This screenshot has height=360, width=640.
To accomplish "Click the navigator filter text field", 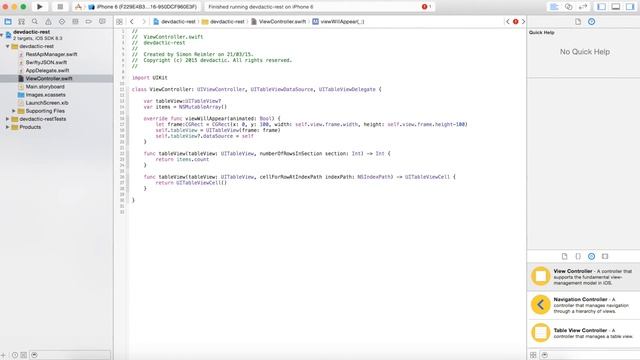I will 70,356.
